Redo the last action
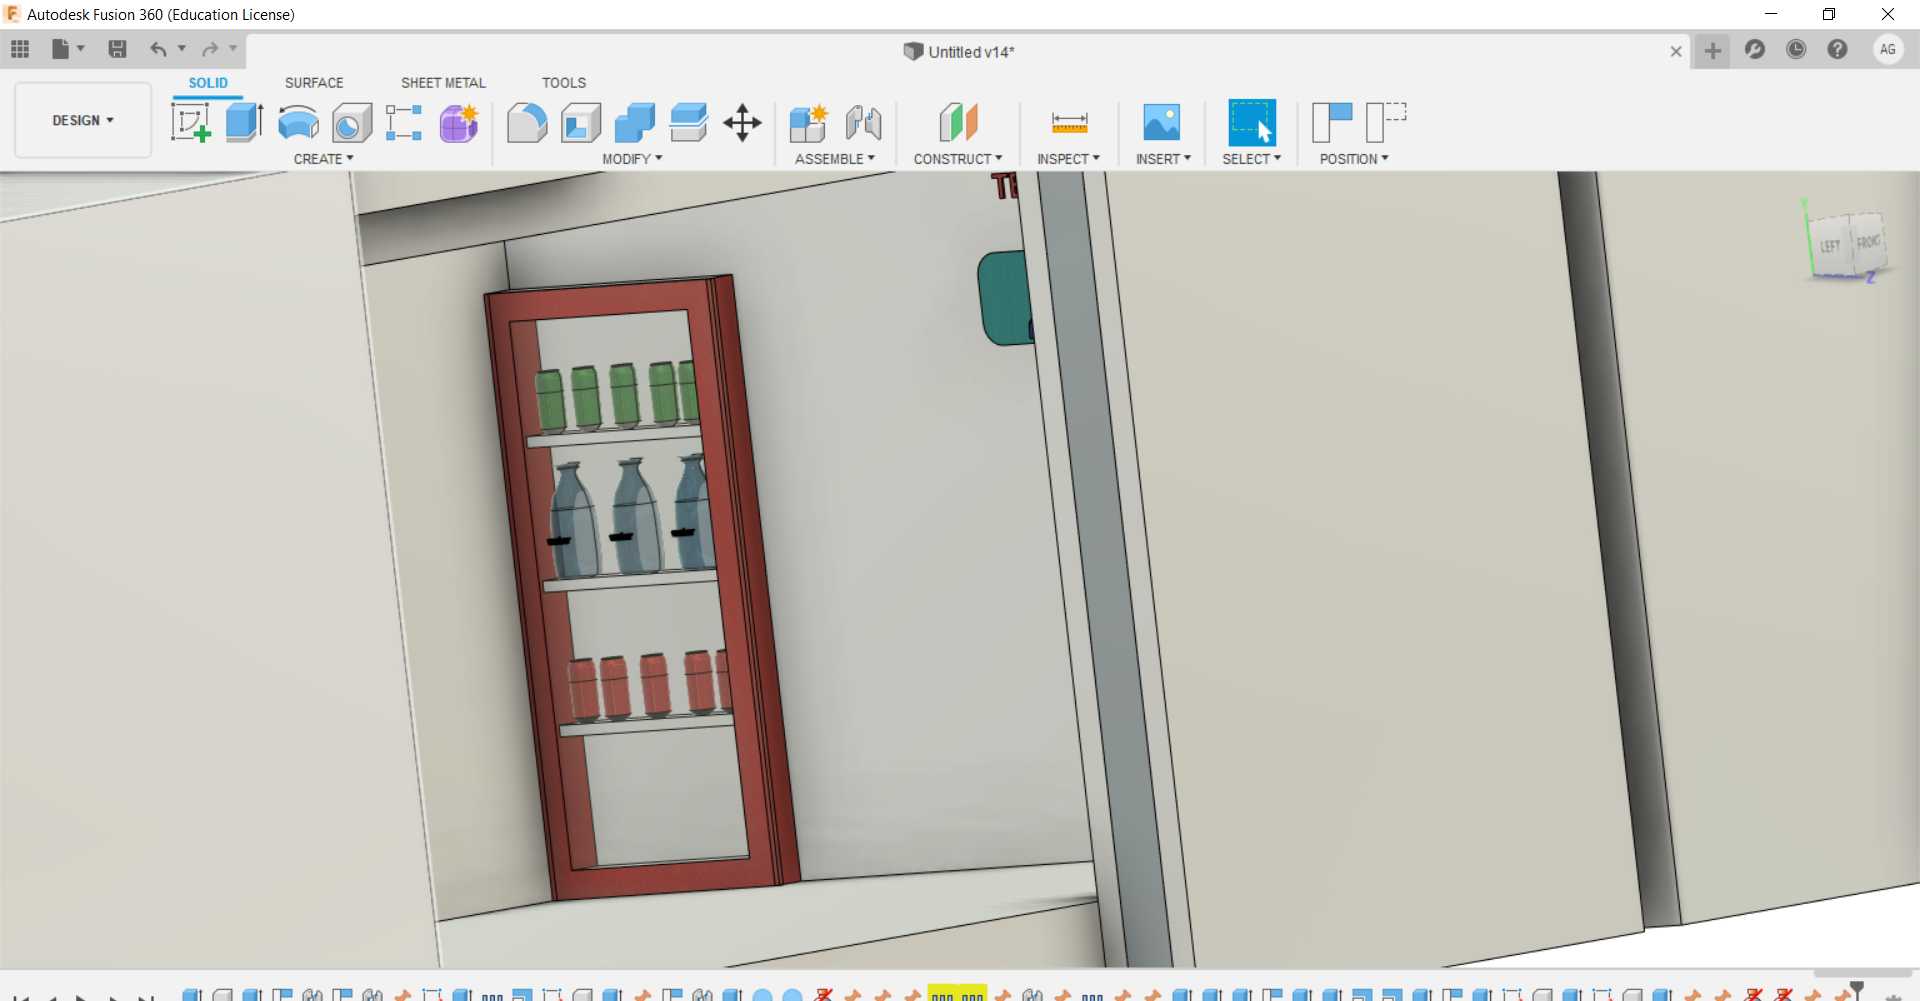 coord(209,49)
